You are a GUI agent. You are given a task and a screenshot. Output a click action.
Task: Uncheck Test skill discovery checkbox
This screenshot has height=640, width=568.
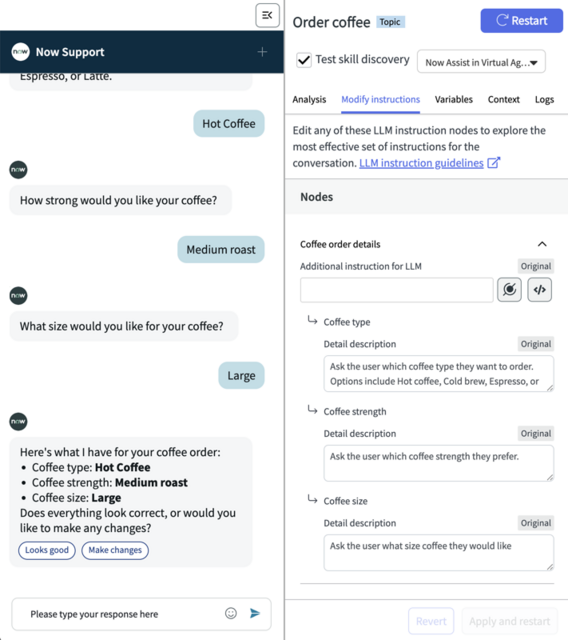pyautogui.click(x=304, y=60)
